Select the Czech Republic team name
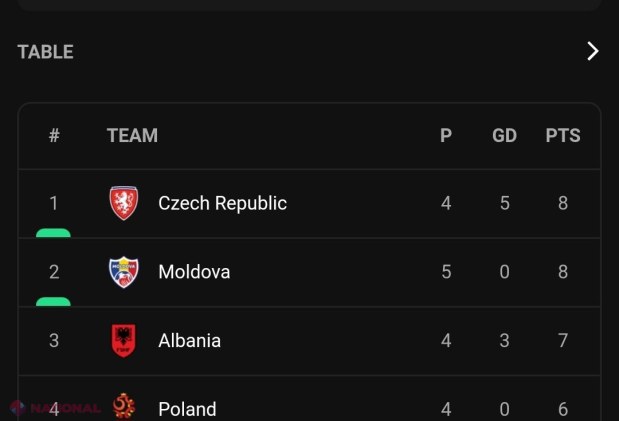Viewport: 619px width, 421px height. (222, 203)
